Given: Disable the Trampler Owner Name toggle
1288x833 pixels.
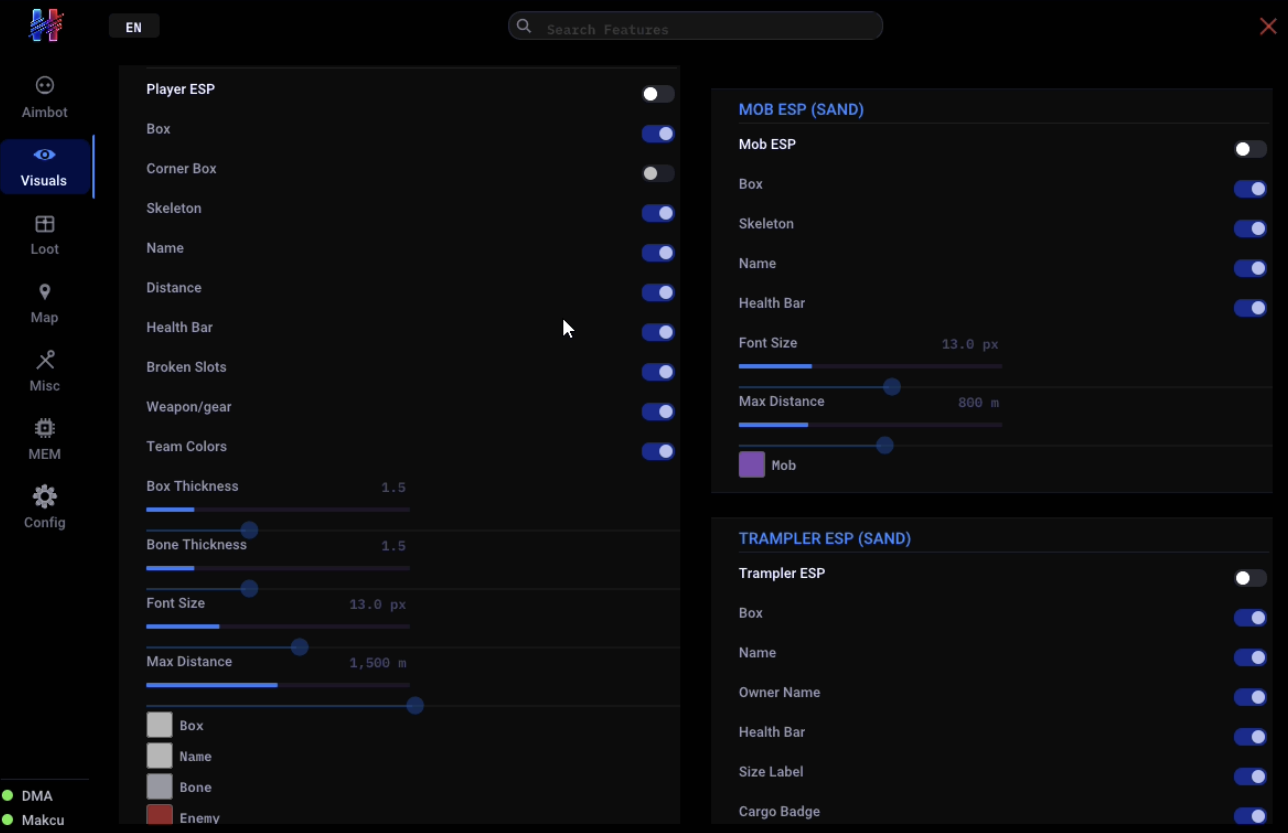Looking at the screenshot, I should (x=1250, y=697).
